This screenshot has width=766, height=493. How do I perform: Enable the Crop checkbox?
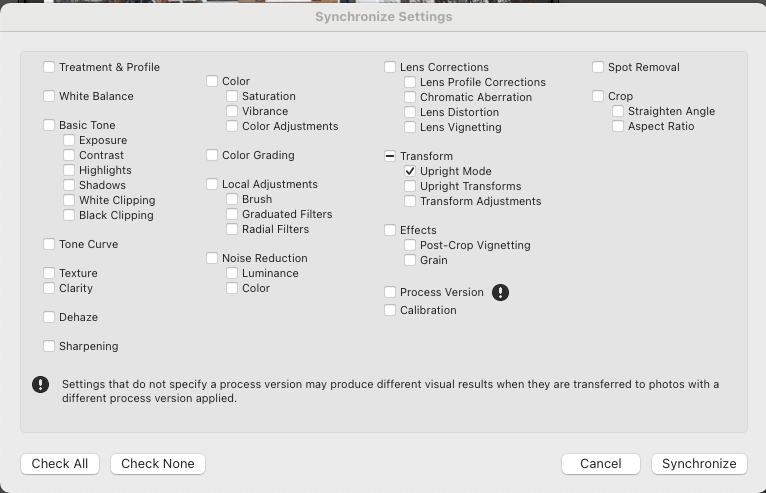pyautogui.click(x=598, y=97)
